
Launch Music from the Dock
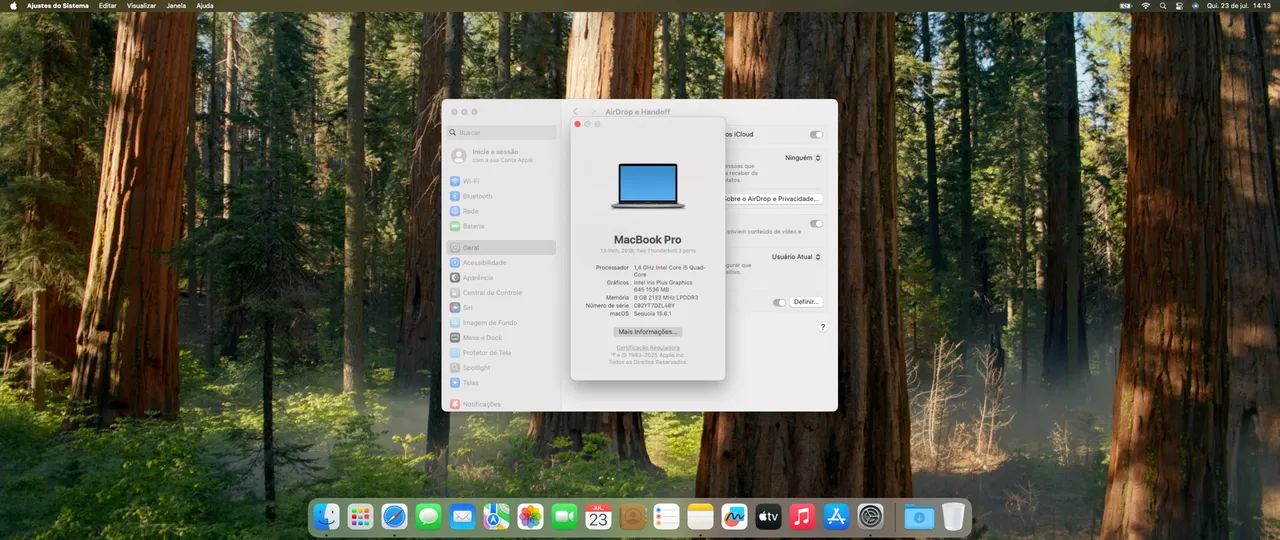(802, 516)
